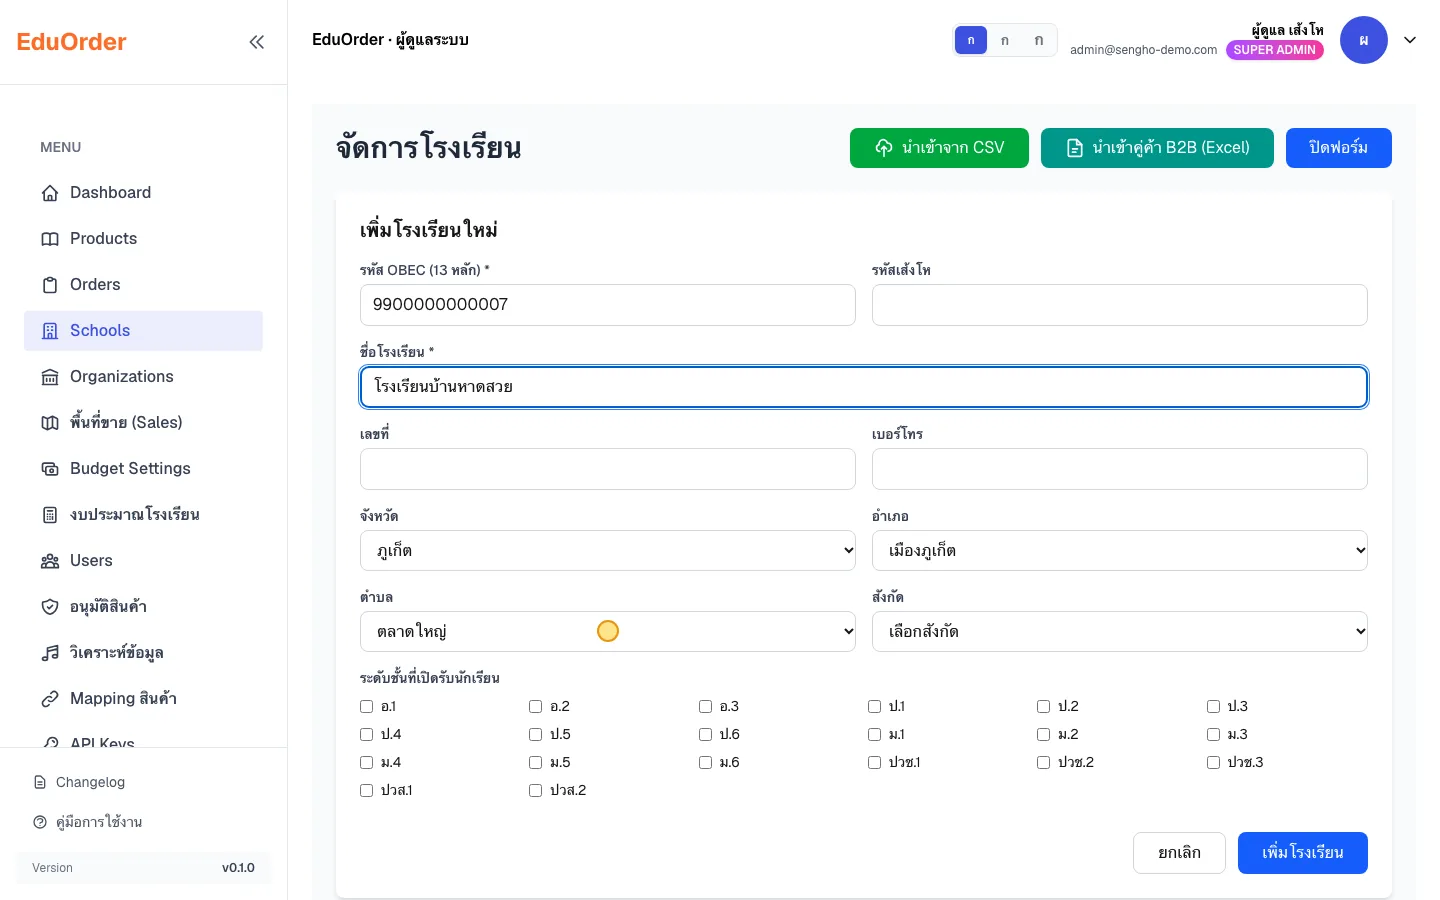Click the Budget Settings wallet icon
The height and width of the screenshot is (900, 1440).
point(50,469)
